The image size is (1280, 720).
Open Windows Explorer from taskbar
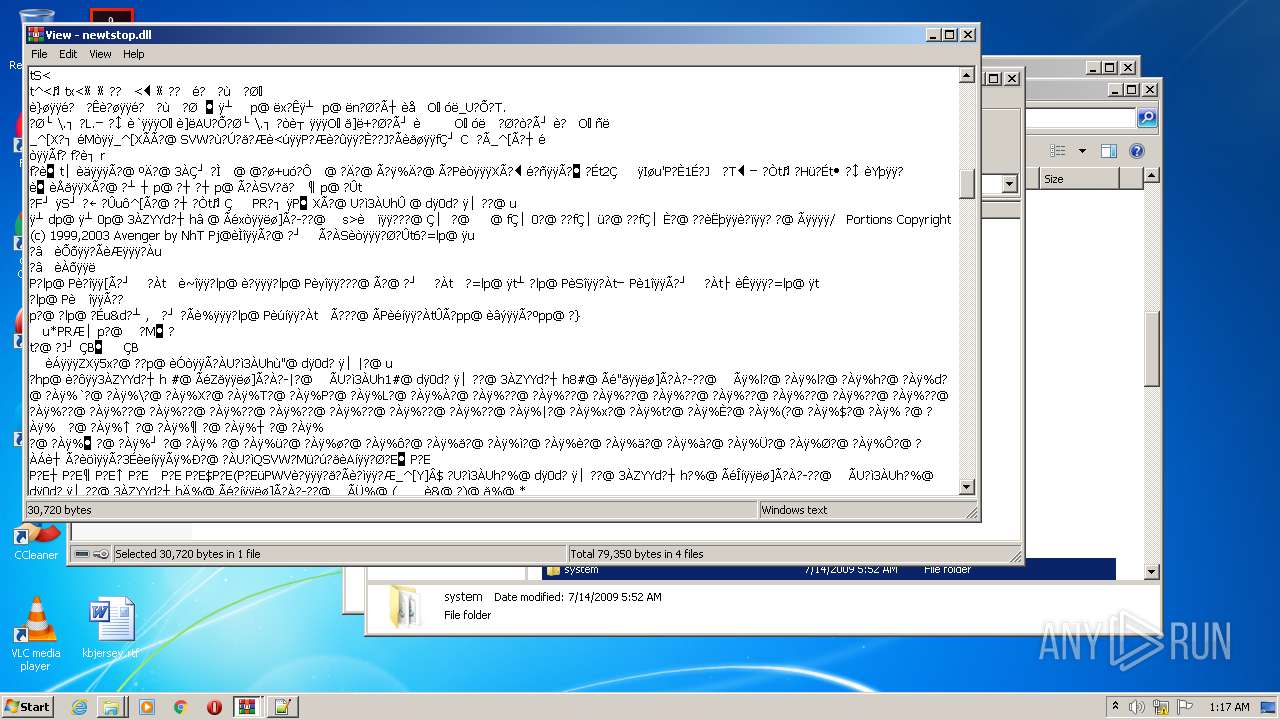(111, 707)
